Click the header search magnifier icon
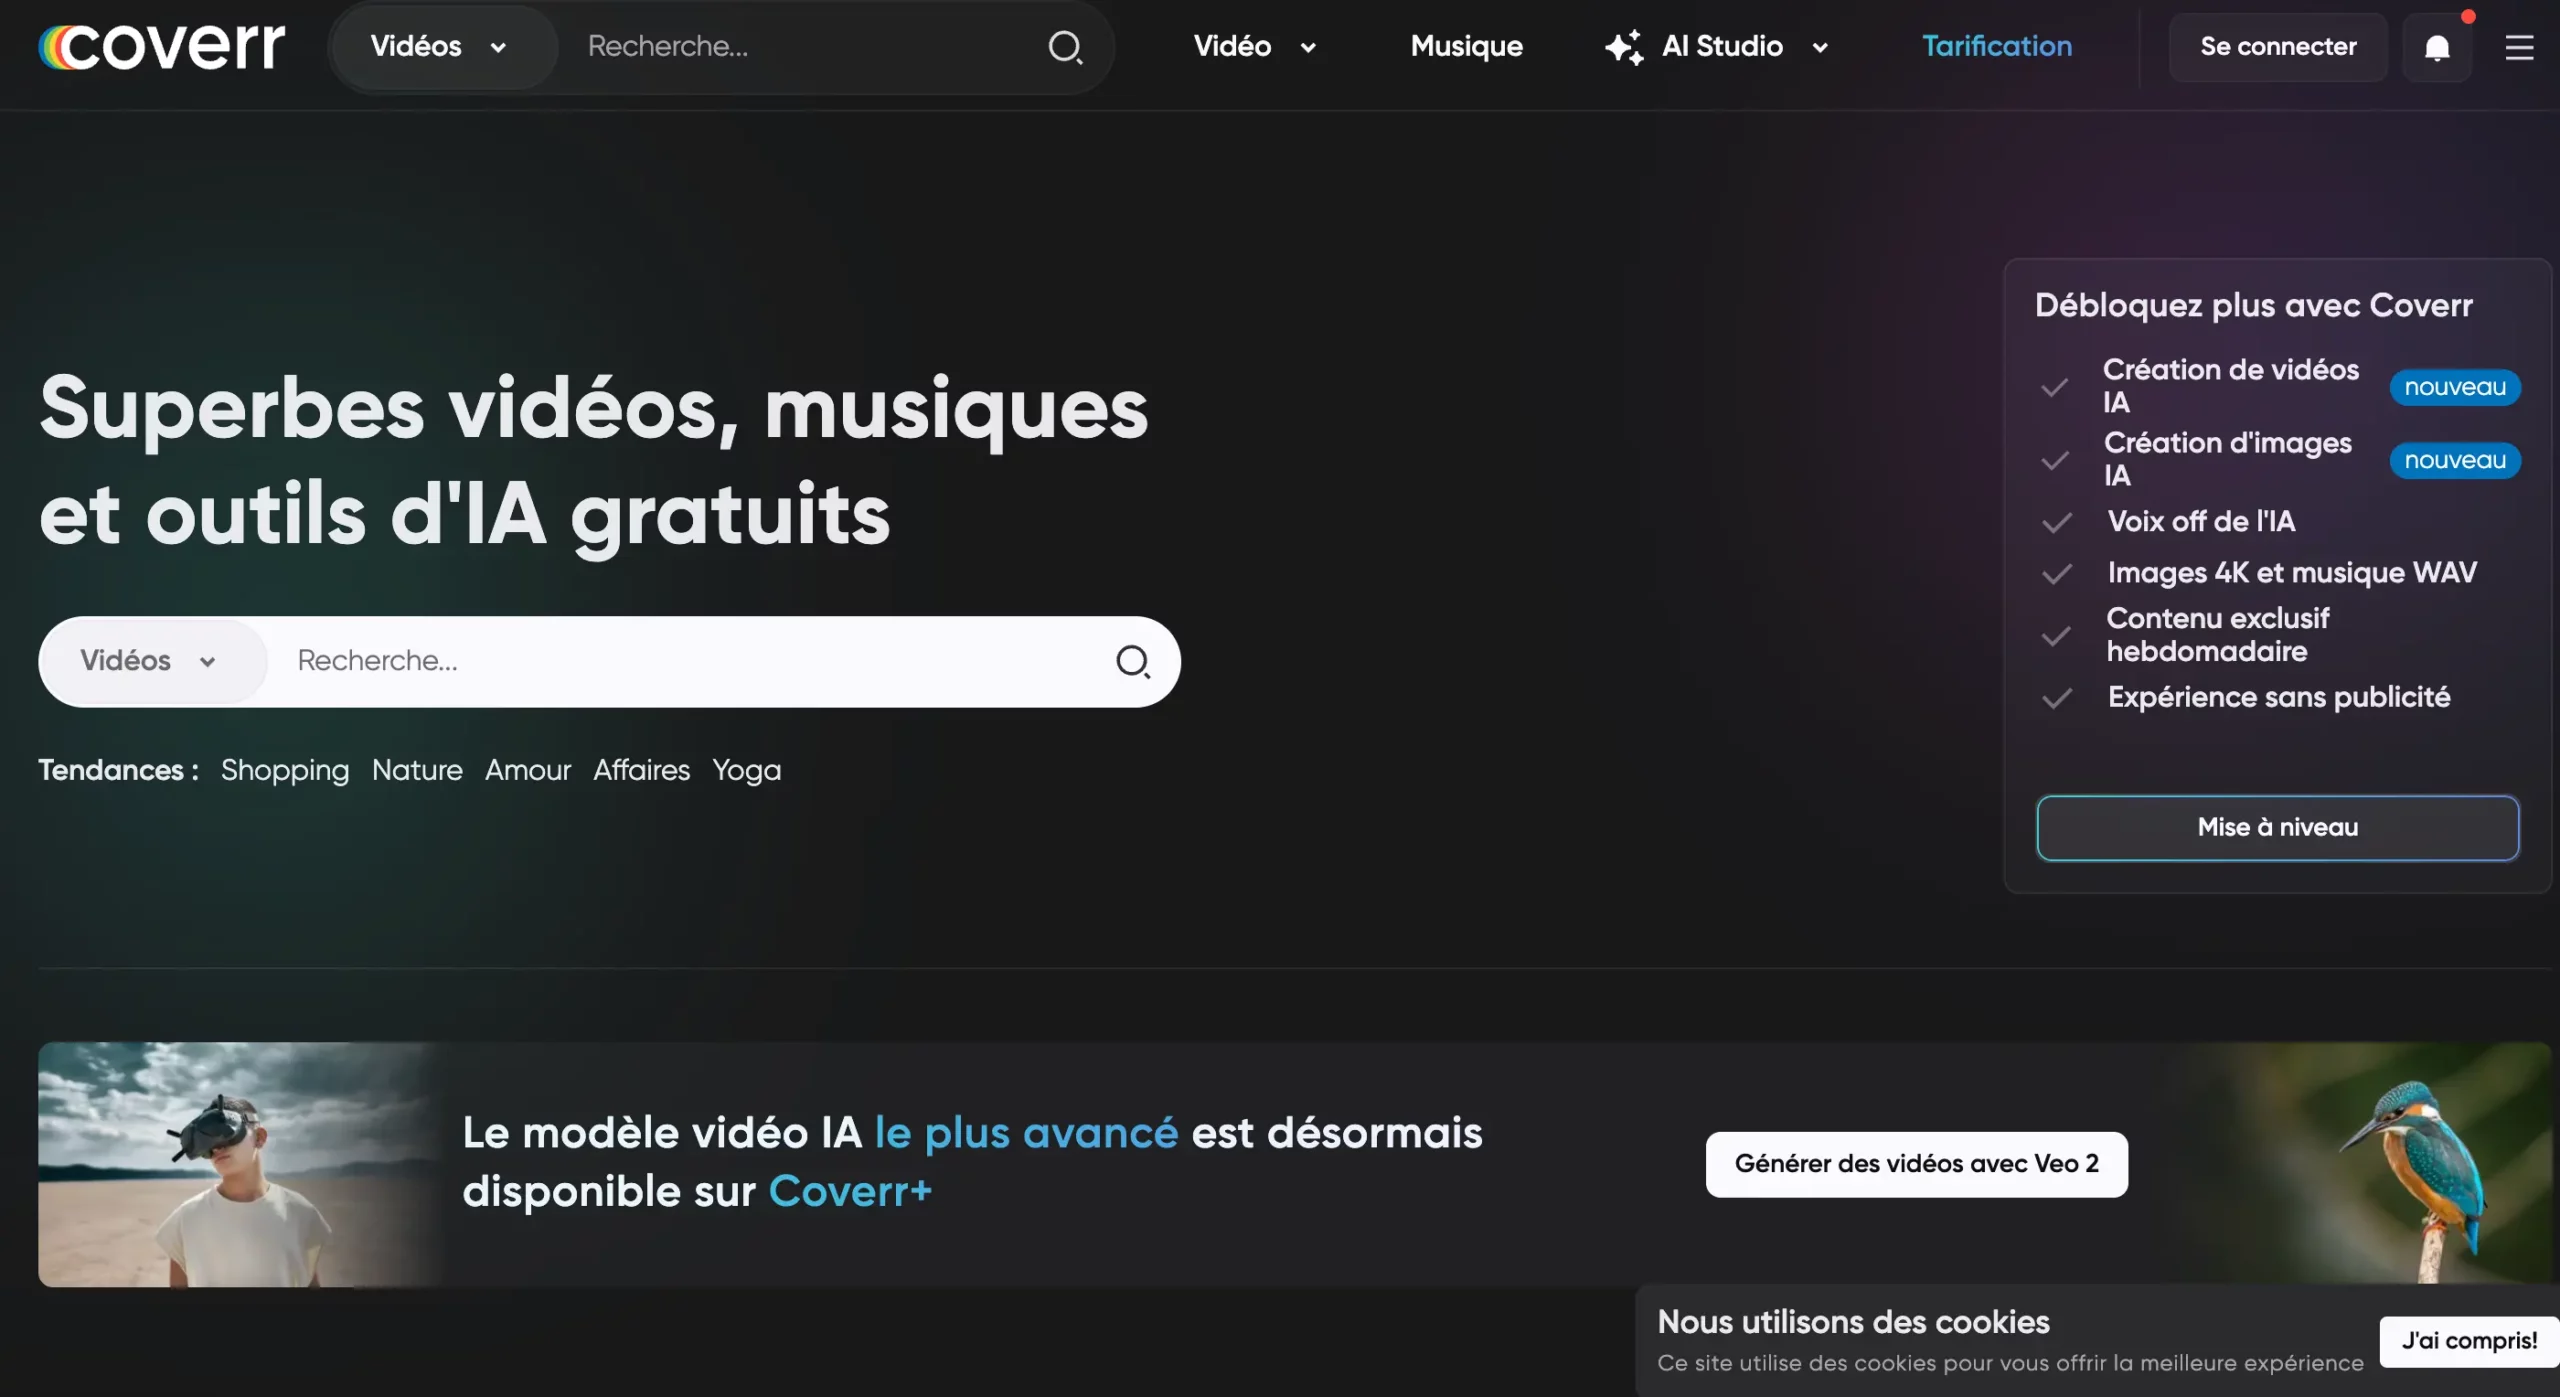2560x1397 pixels. [x=1065, y=47]
